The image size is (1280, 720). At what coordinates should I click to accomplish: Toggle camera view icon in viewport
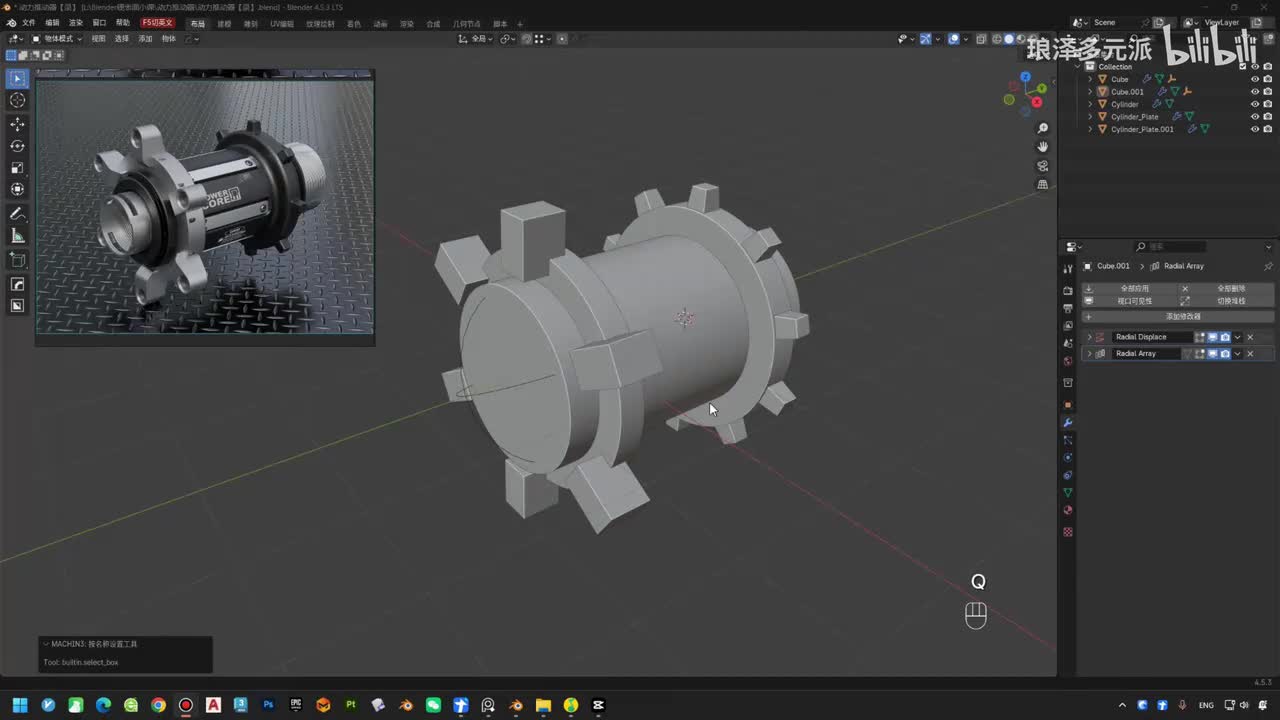point(1042,166)
